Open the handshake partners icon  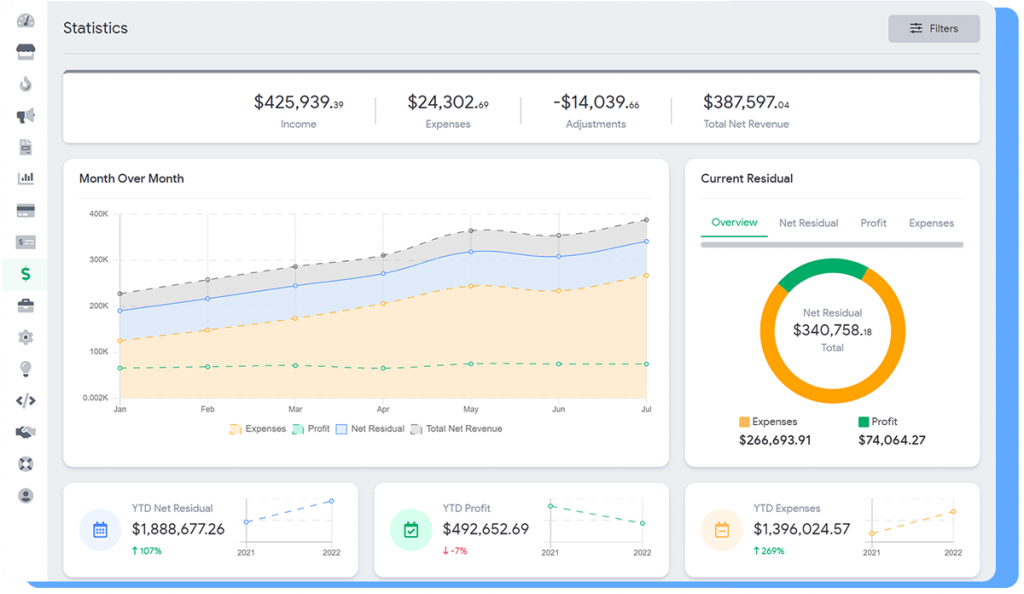point(26,432)
